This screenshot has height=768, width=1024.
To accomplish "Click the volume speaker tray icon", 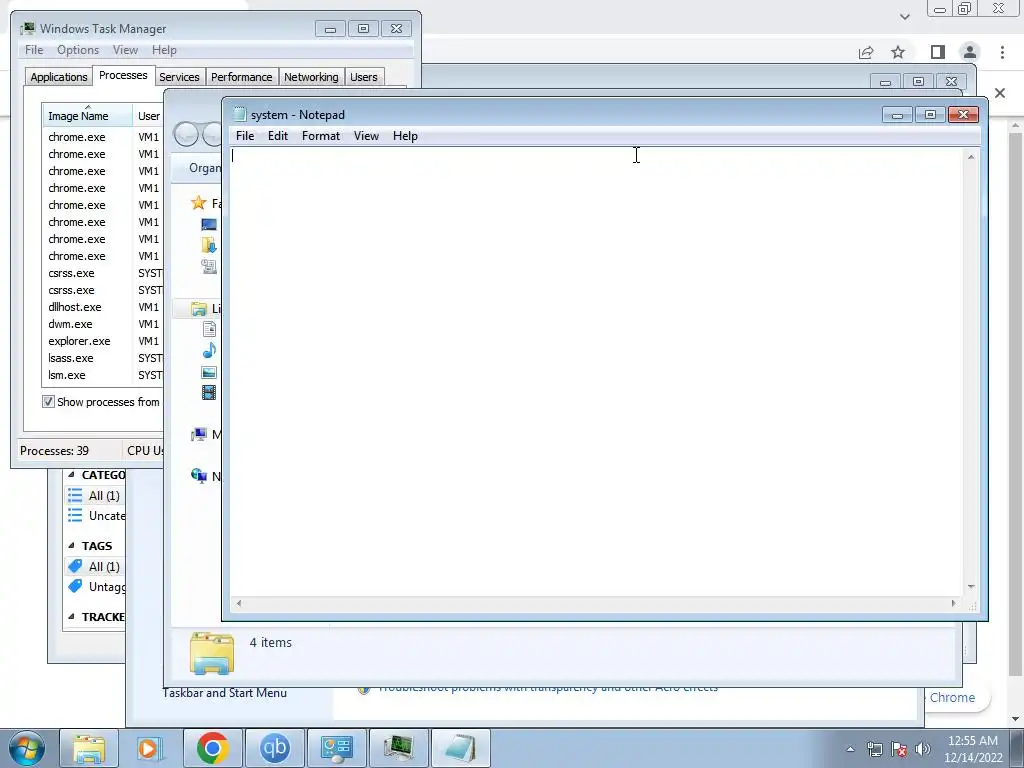I will [x=922, y=749].
